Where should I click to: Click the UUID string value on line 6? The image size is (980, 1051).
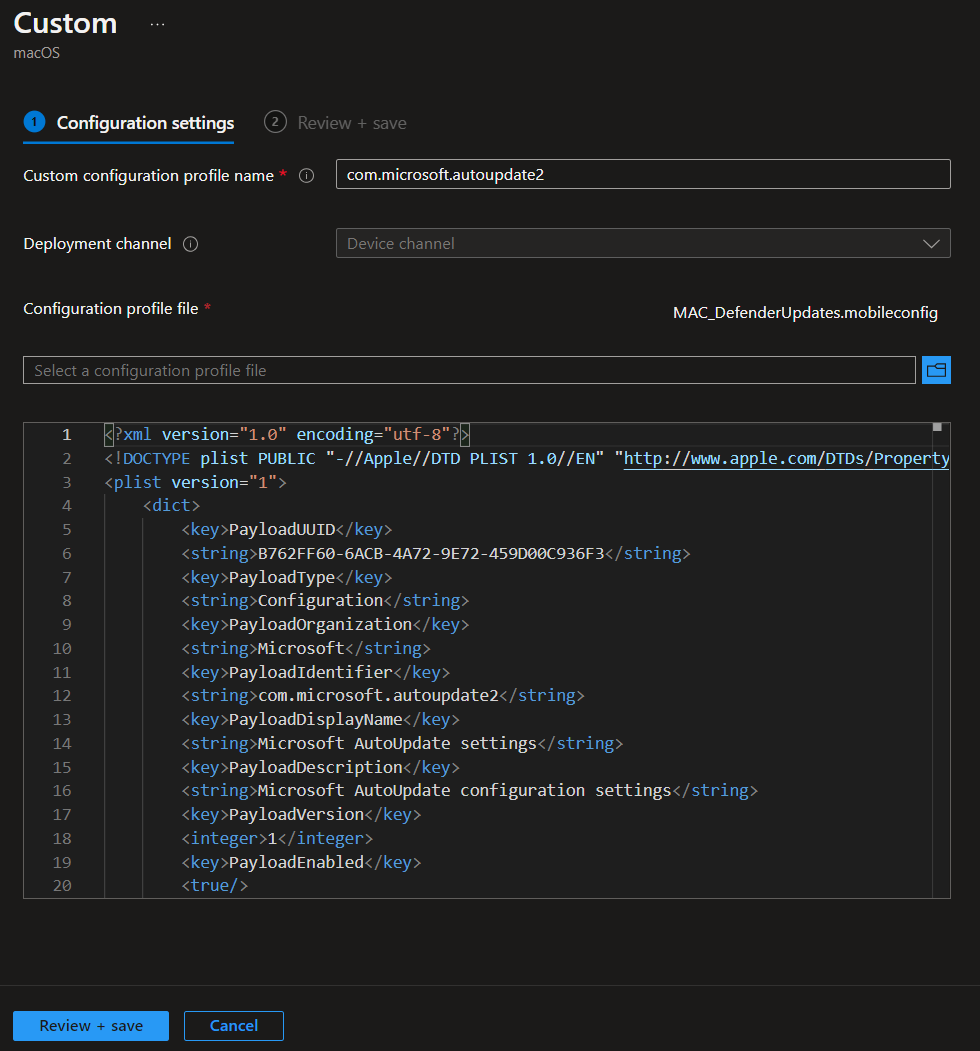(431, 553)
